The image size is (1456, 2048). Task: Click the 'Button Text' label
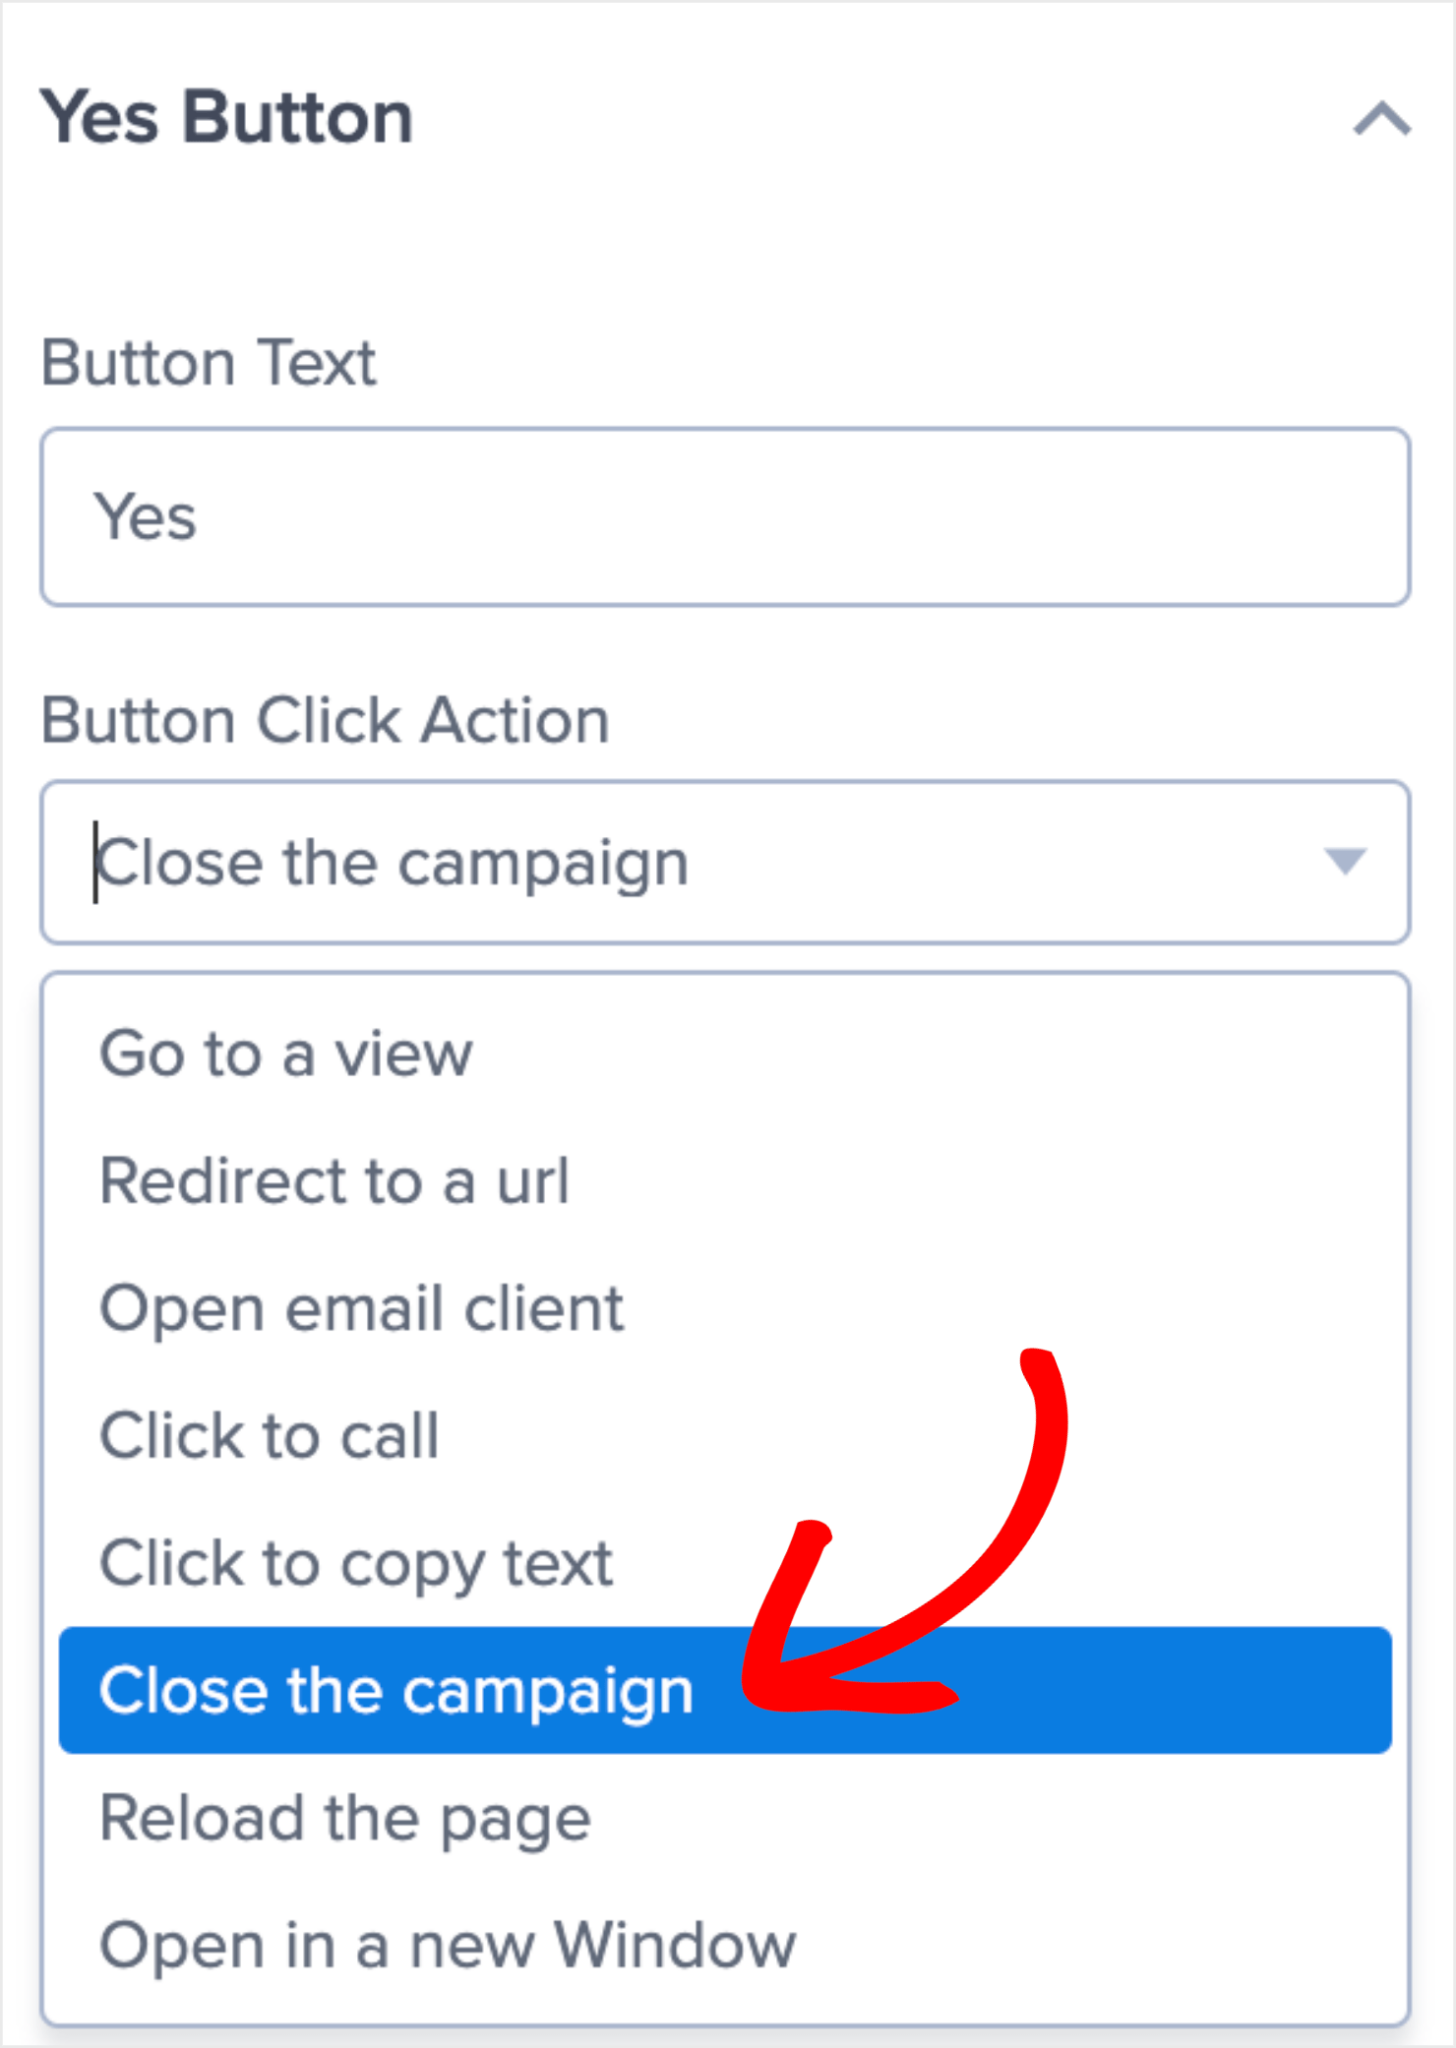(x=208, y=363)
